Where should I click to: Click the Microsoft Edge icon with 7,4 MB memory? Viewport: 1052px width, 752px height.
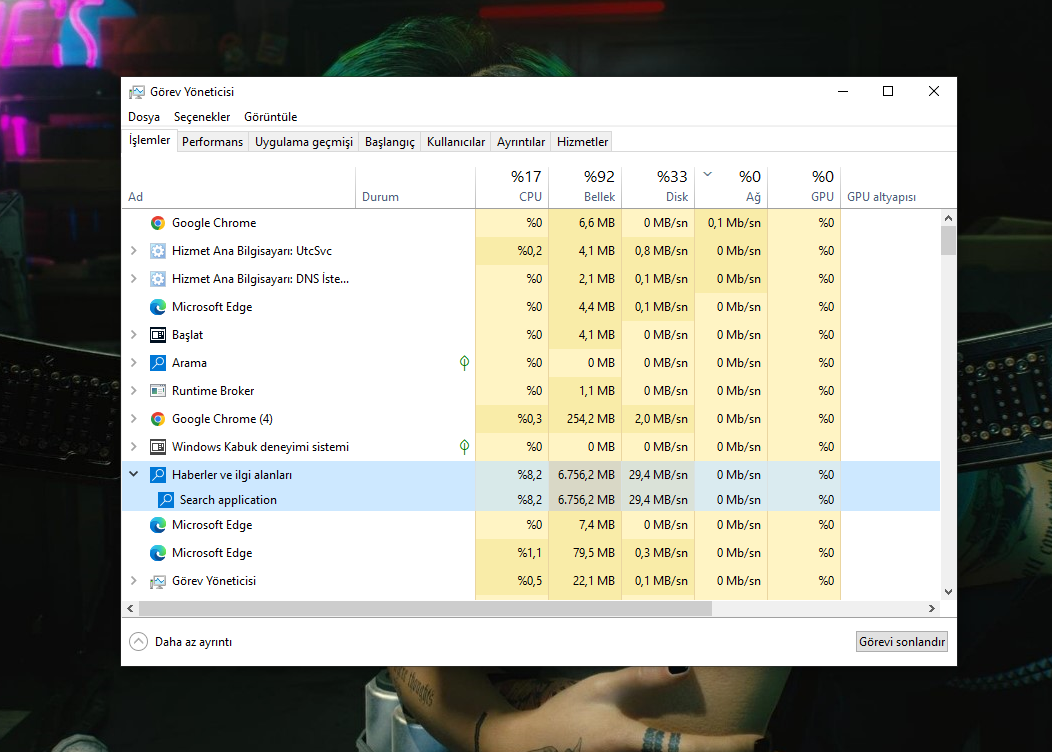pyautogui.click(x=158, y=525)
